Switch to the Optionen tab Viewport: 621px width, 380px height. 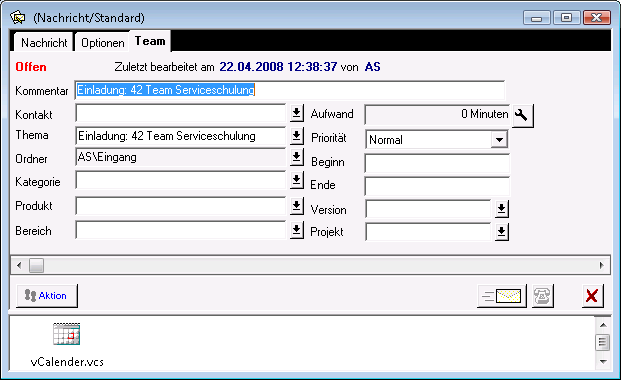pyautogui.click(x=103, y=42)
